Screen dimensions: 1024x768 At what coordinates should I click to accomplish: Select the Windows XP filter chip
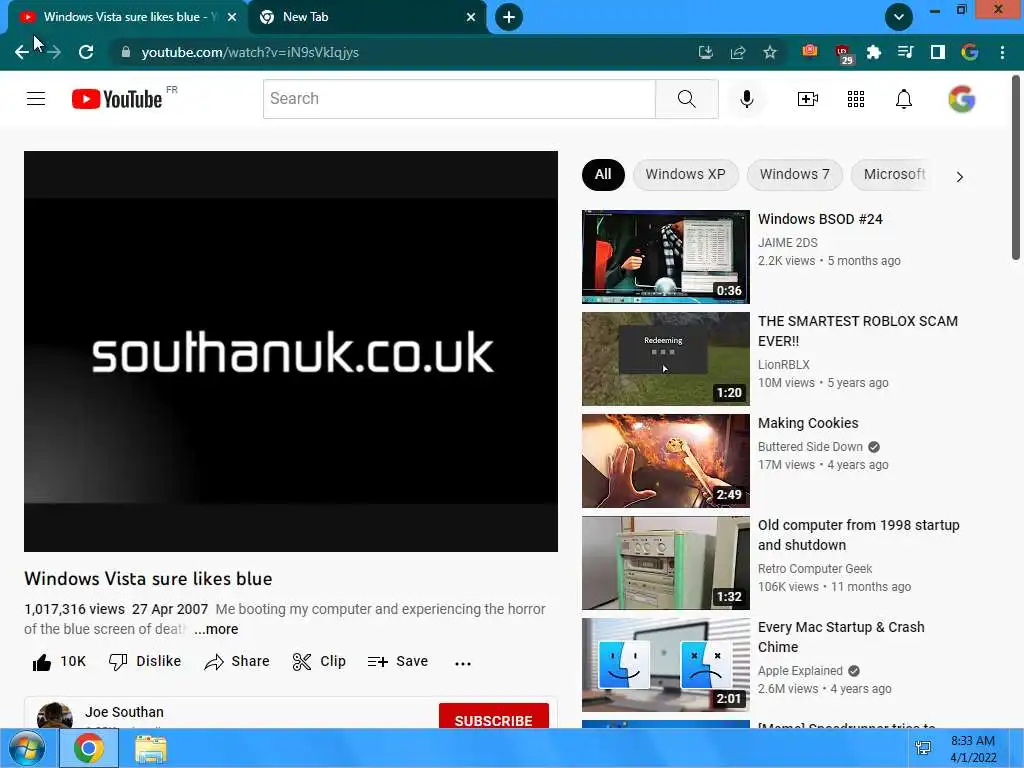[x=685, y=174]
